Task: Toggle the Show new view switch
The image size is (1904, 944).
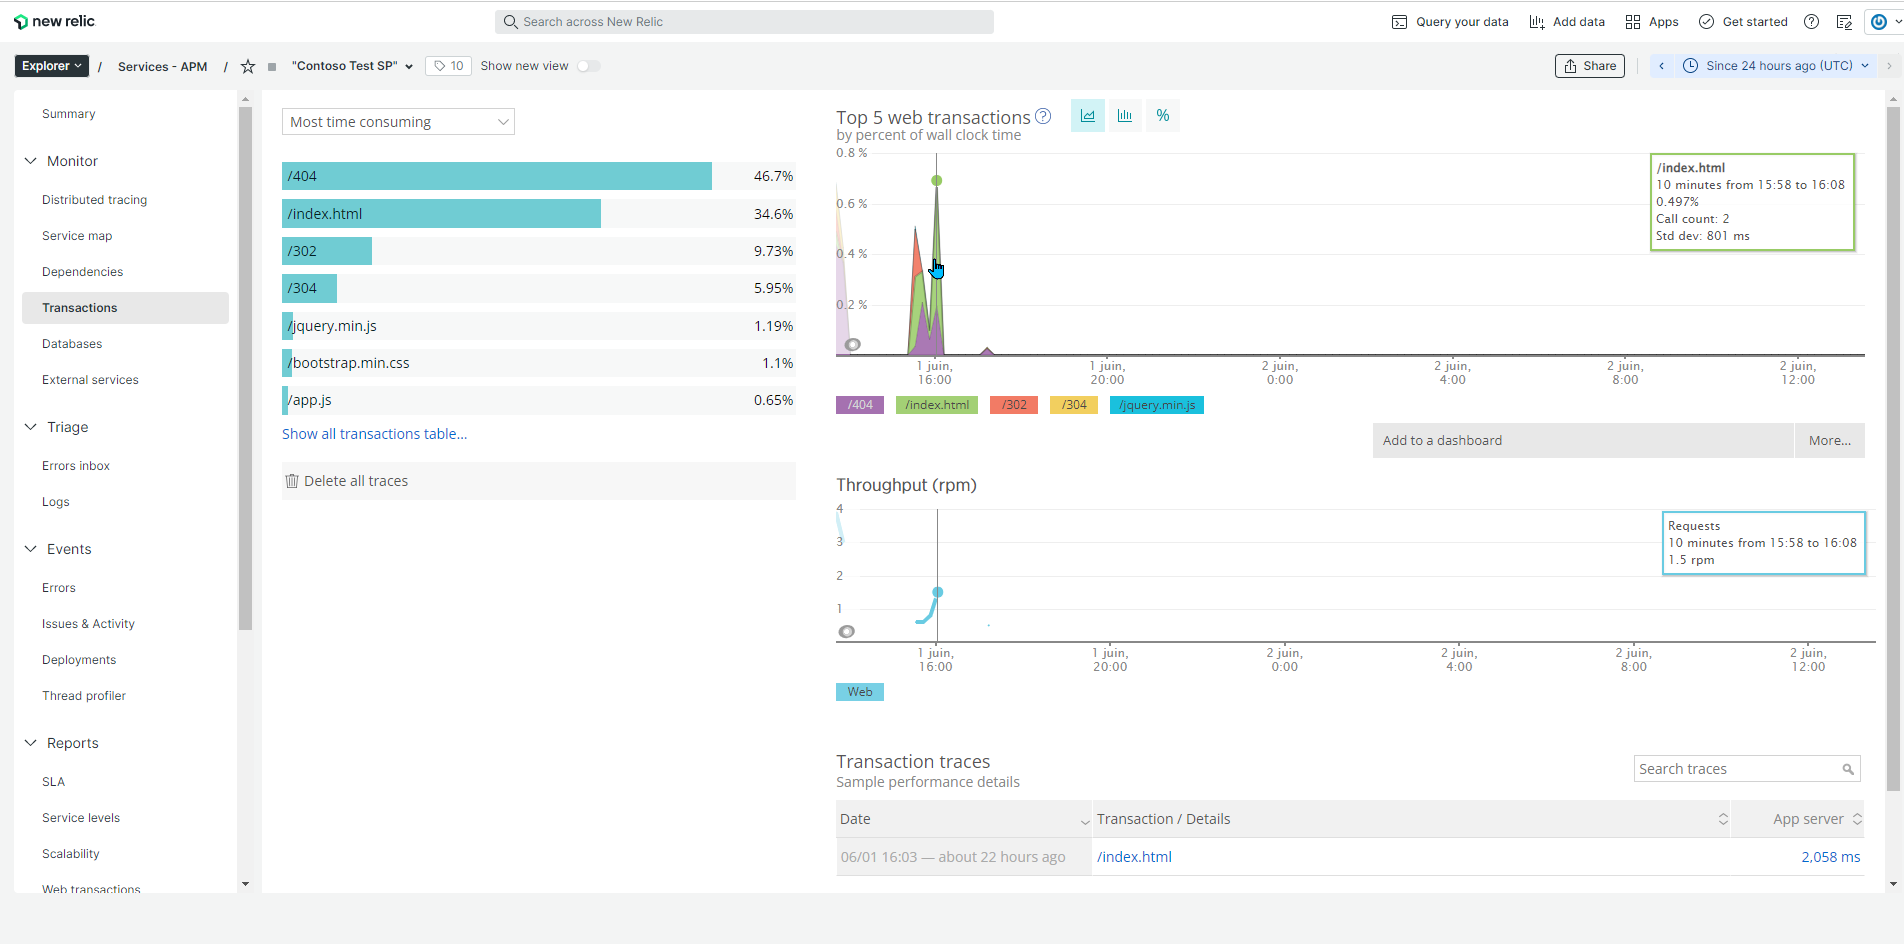Action: pos(588,66)
